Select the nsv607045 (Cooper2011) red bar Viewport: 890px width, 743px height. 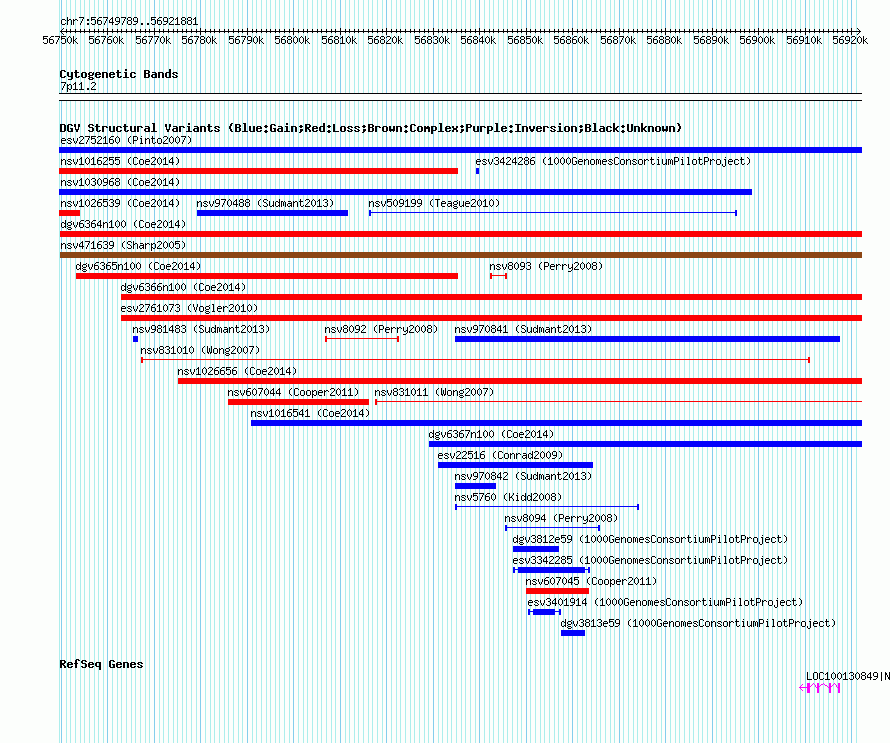point(557,591)
